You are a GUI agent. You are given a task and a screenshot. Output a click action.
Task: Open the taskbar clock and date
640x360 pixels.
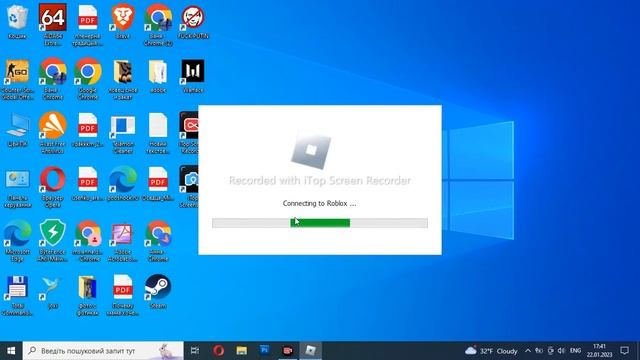click(x=600, y=351)
